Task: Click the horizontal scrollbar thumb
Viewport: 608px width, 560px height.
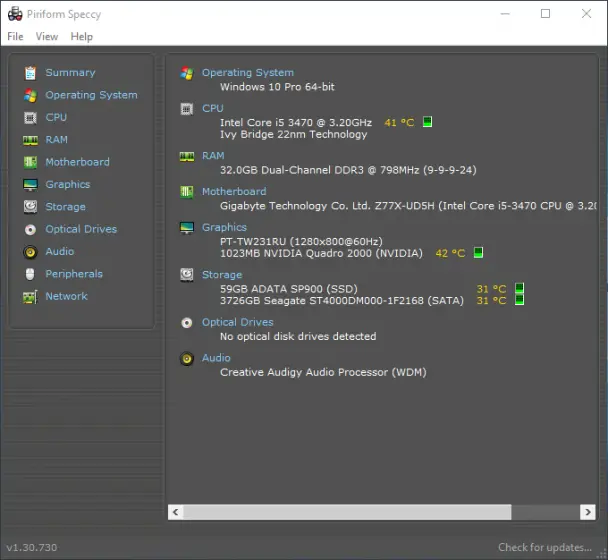Action: click(347, 512)
